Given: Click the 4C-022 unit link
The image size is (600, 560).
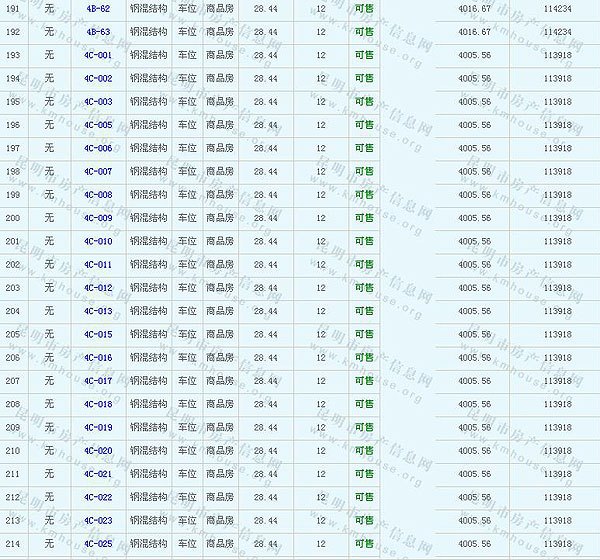Looking at the screenshot, I should 98,497.
